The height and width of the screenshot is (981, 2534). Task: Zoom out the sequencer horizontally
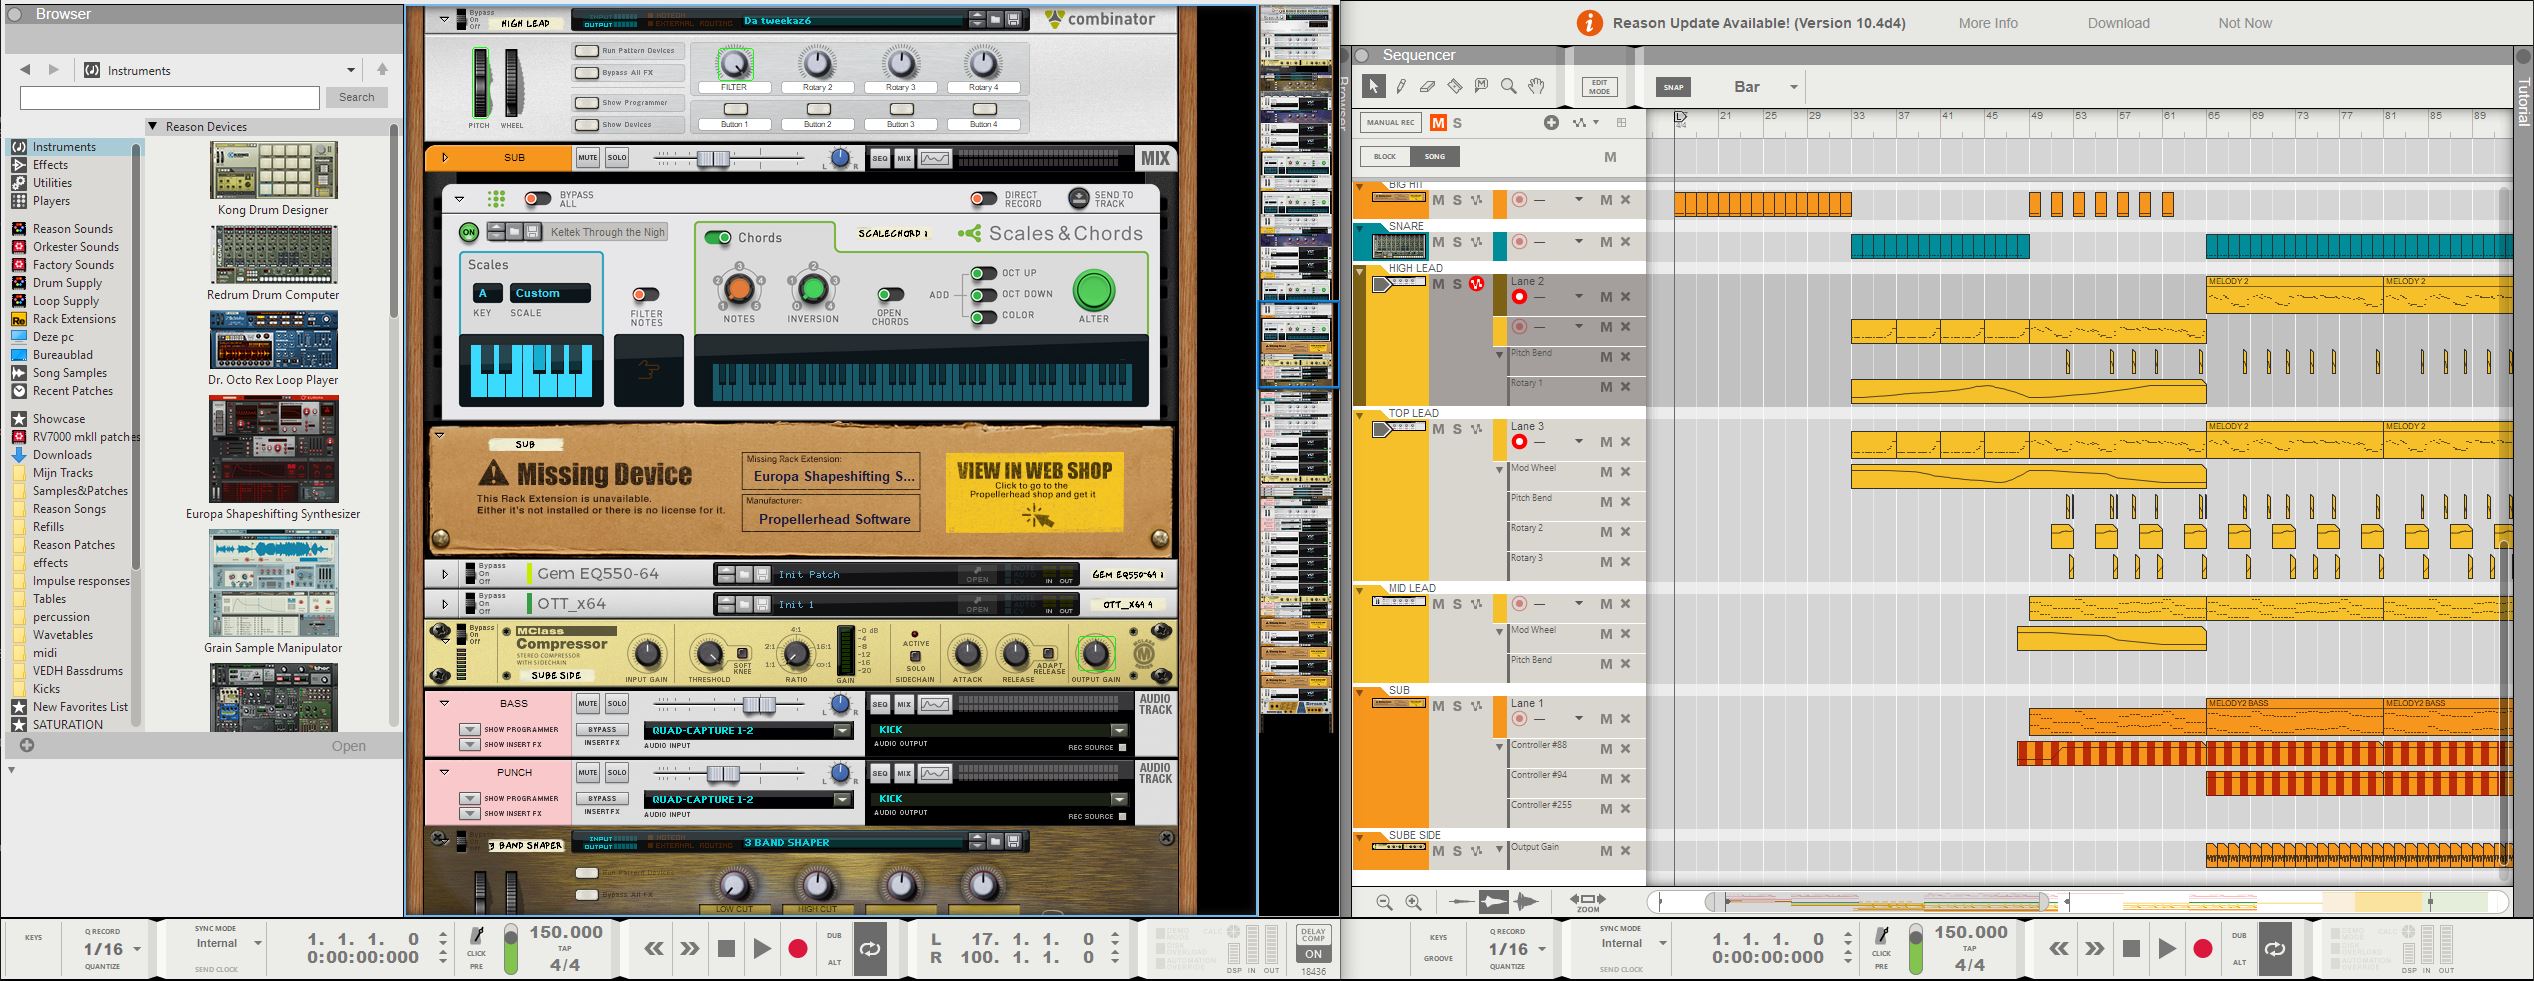point(1384,902)
